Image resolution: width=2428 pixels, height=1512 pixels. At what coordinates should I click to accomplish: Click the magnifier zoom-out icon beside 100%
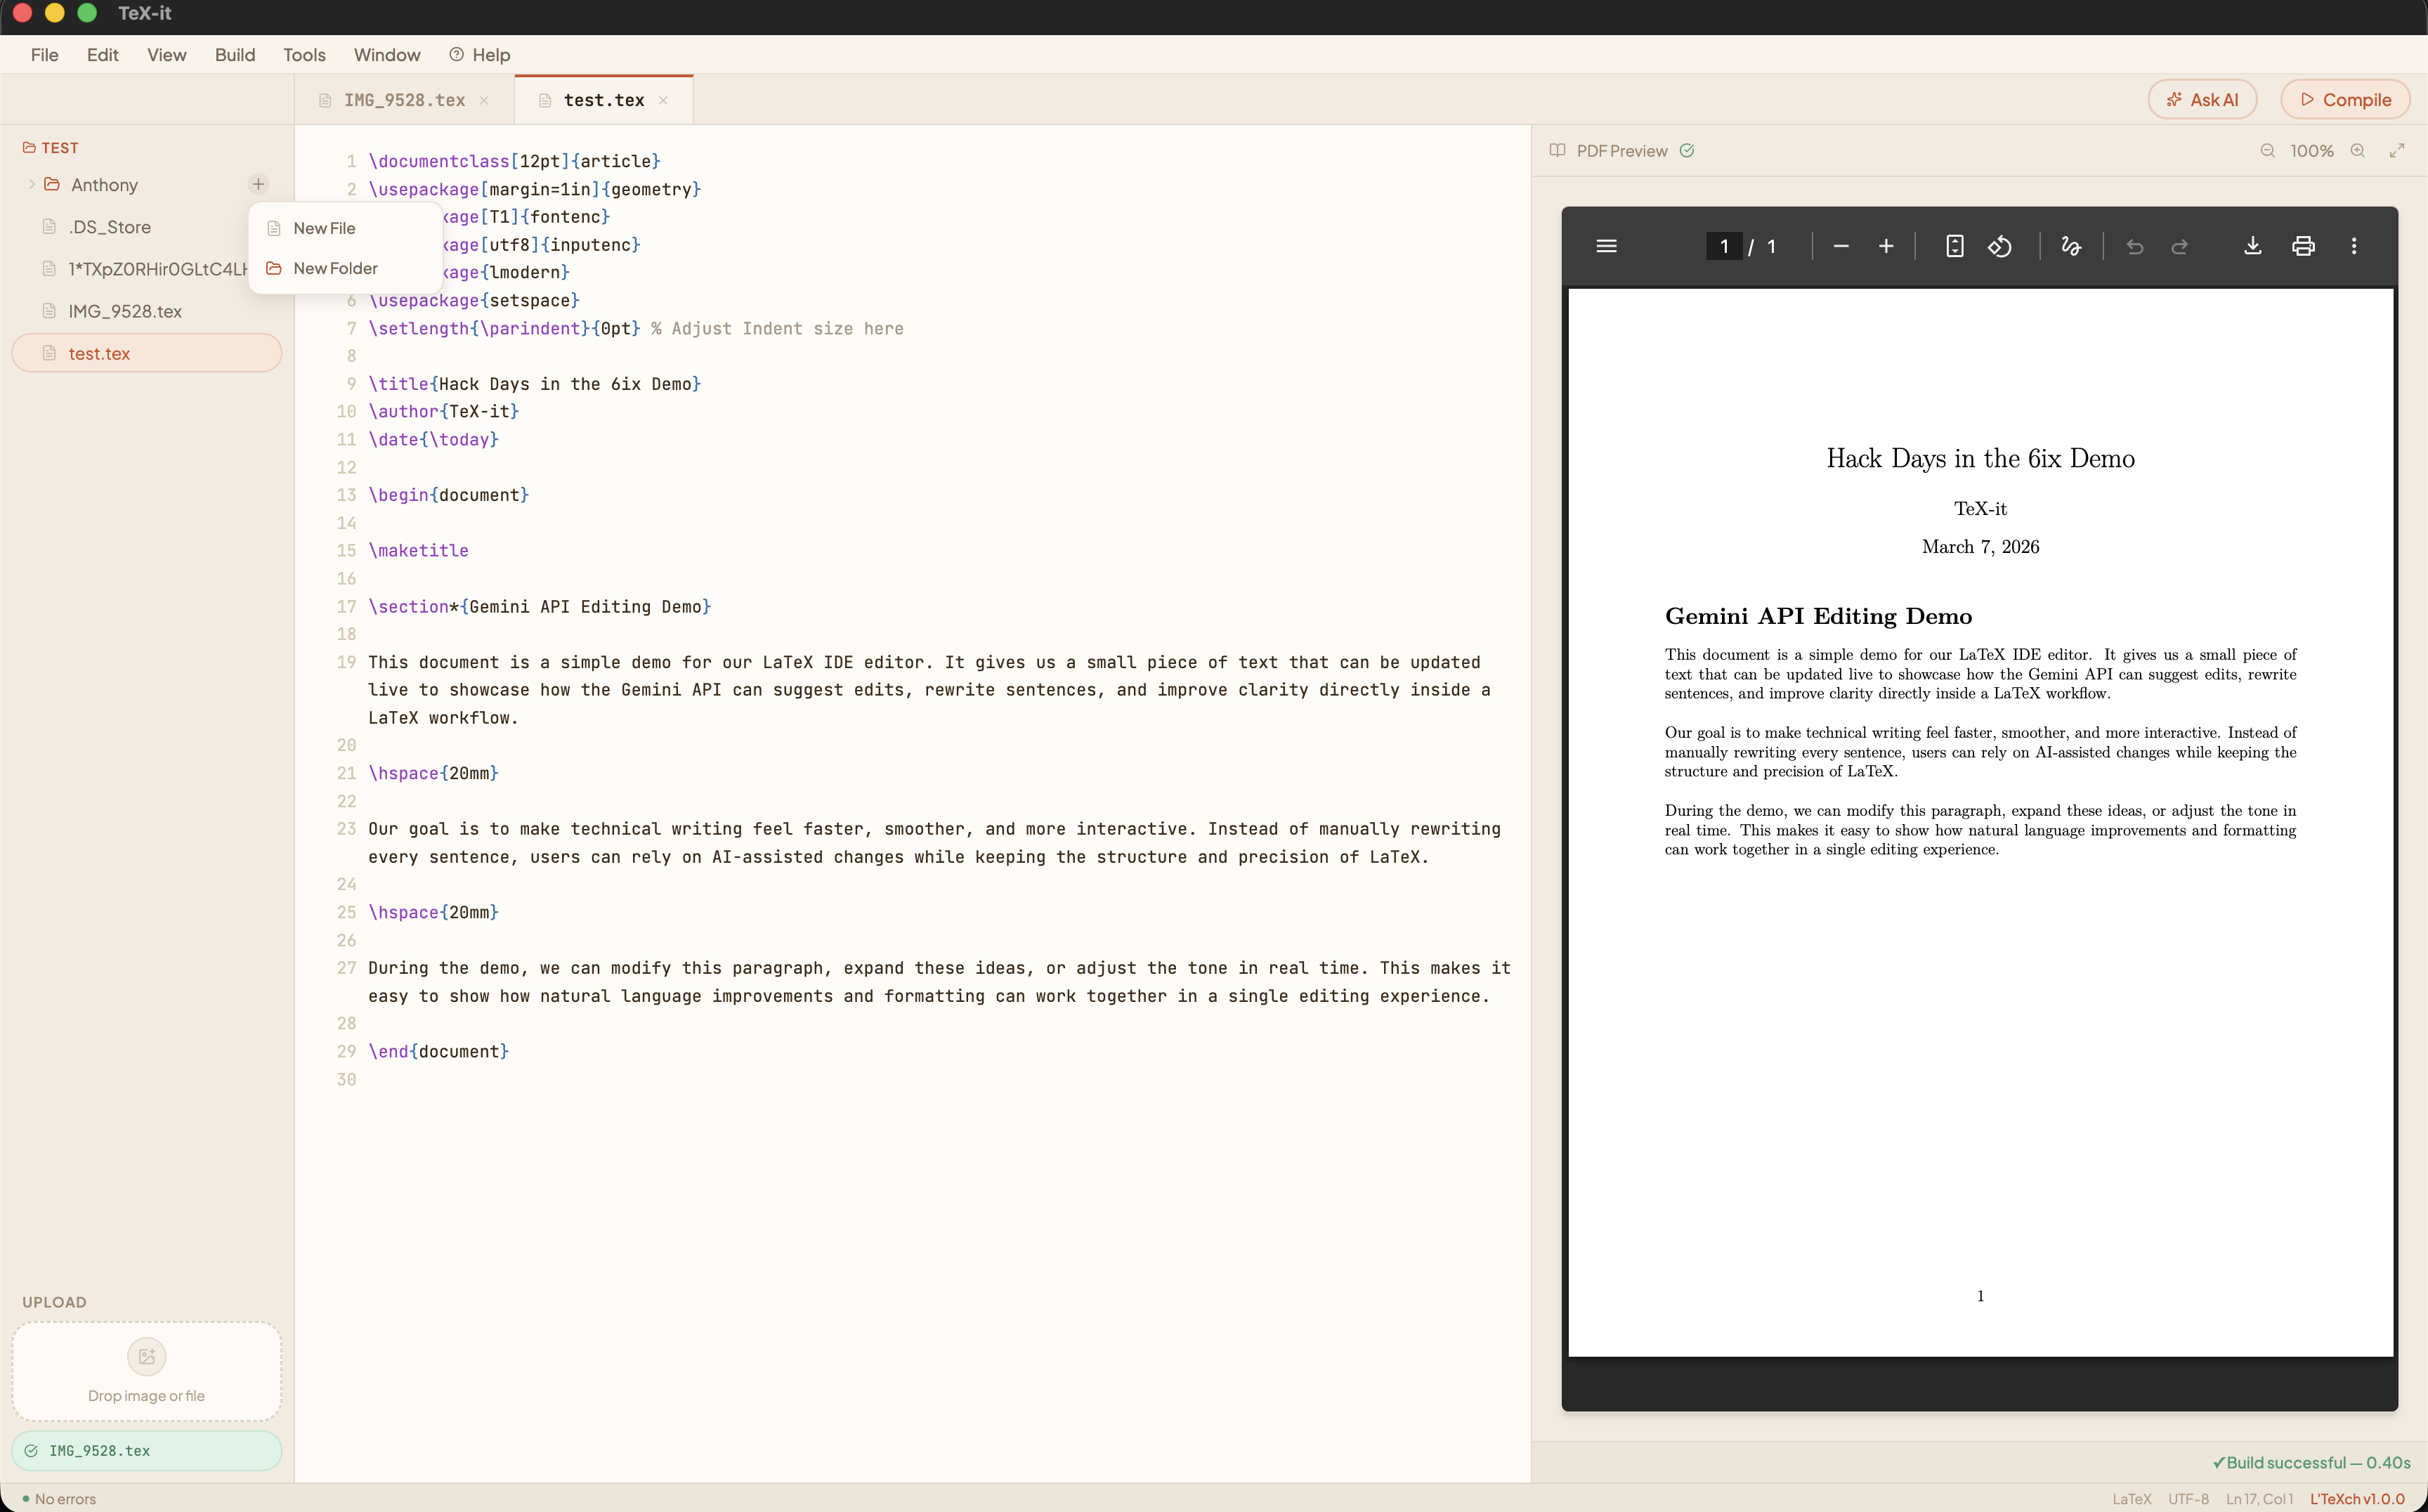tap(2267, 151)
